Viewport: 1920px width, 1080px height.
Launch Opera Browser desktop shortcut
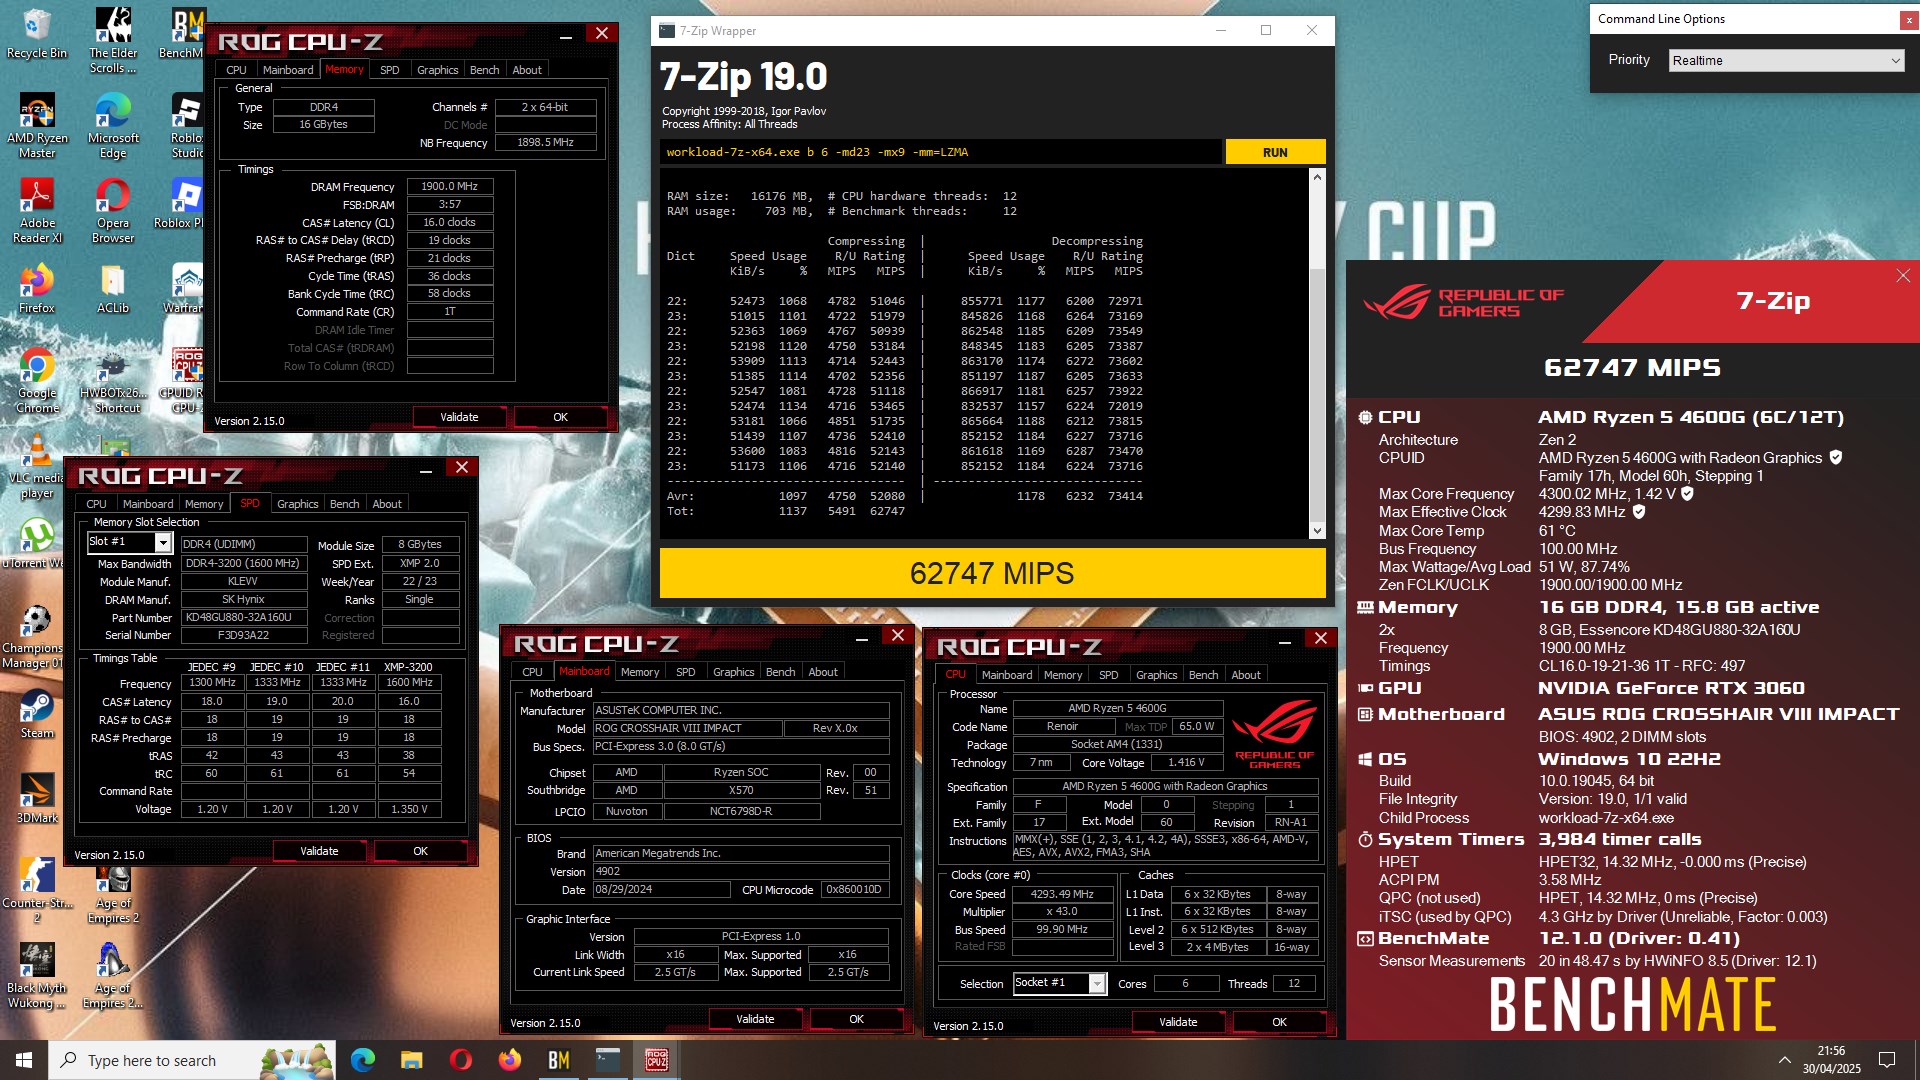(x=113, y=210)
